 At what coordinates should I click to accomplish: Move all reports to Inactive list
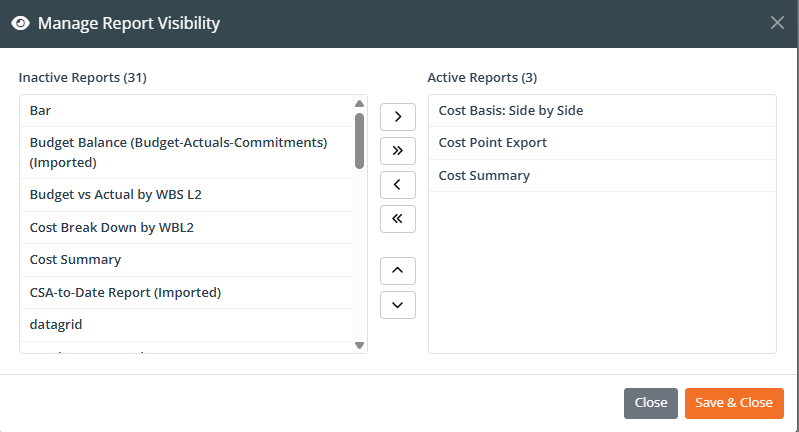tap(397, 219)
